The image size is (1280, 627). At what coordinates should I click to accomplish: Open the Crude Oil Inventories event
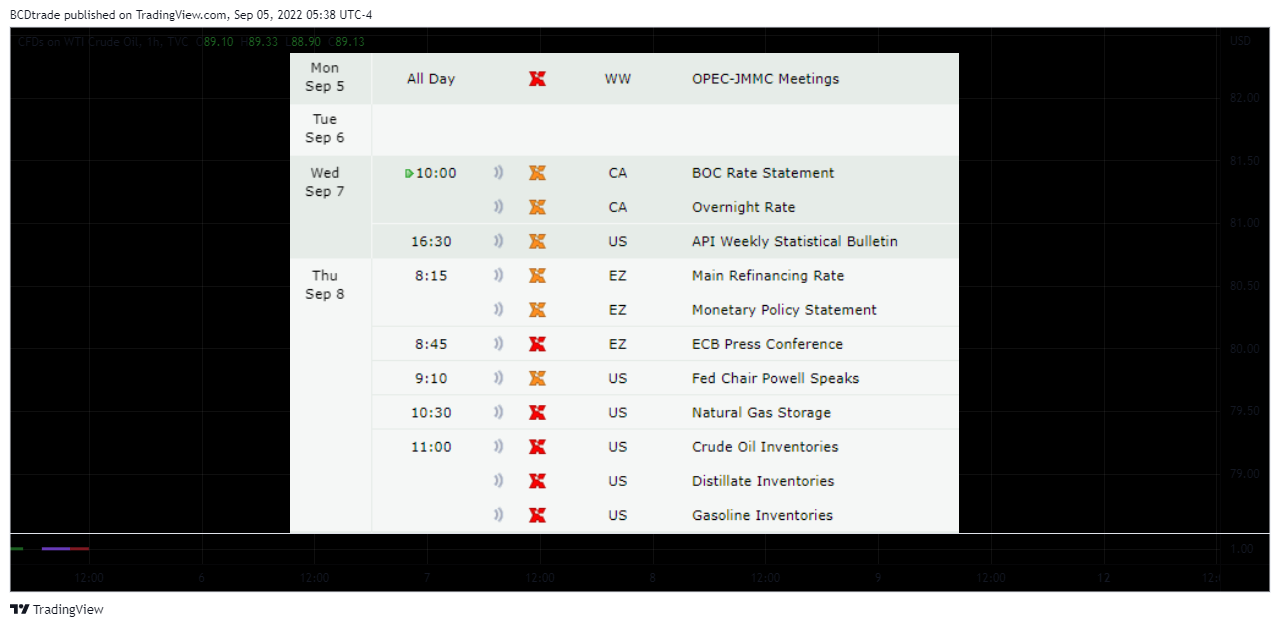point(765,447)
